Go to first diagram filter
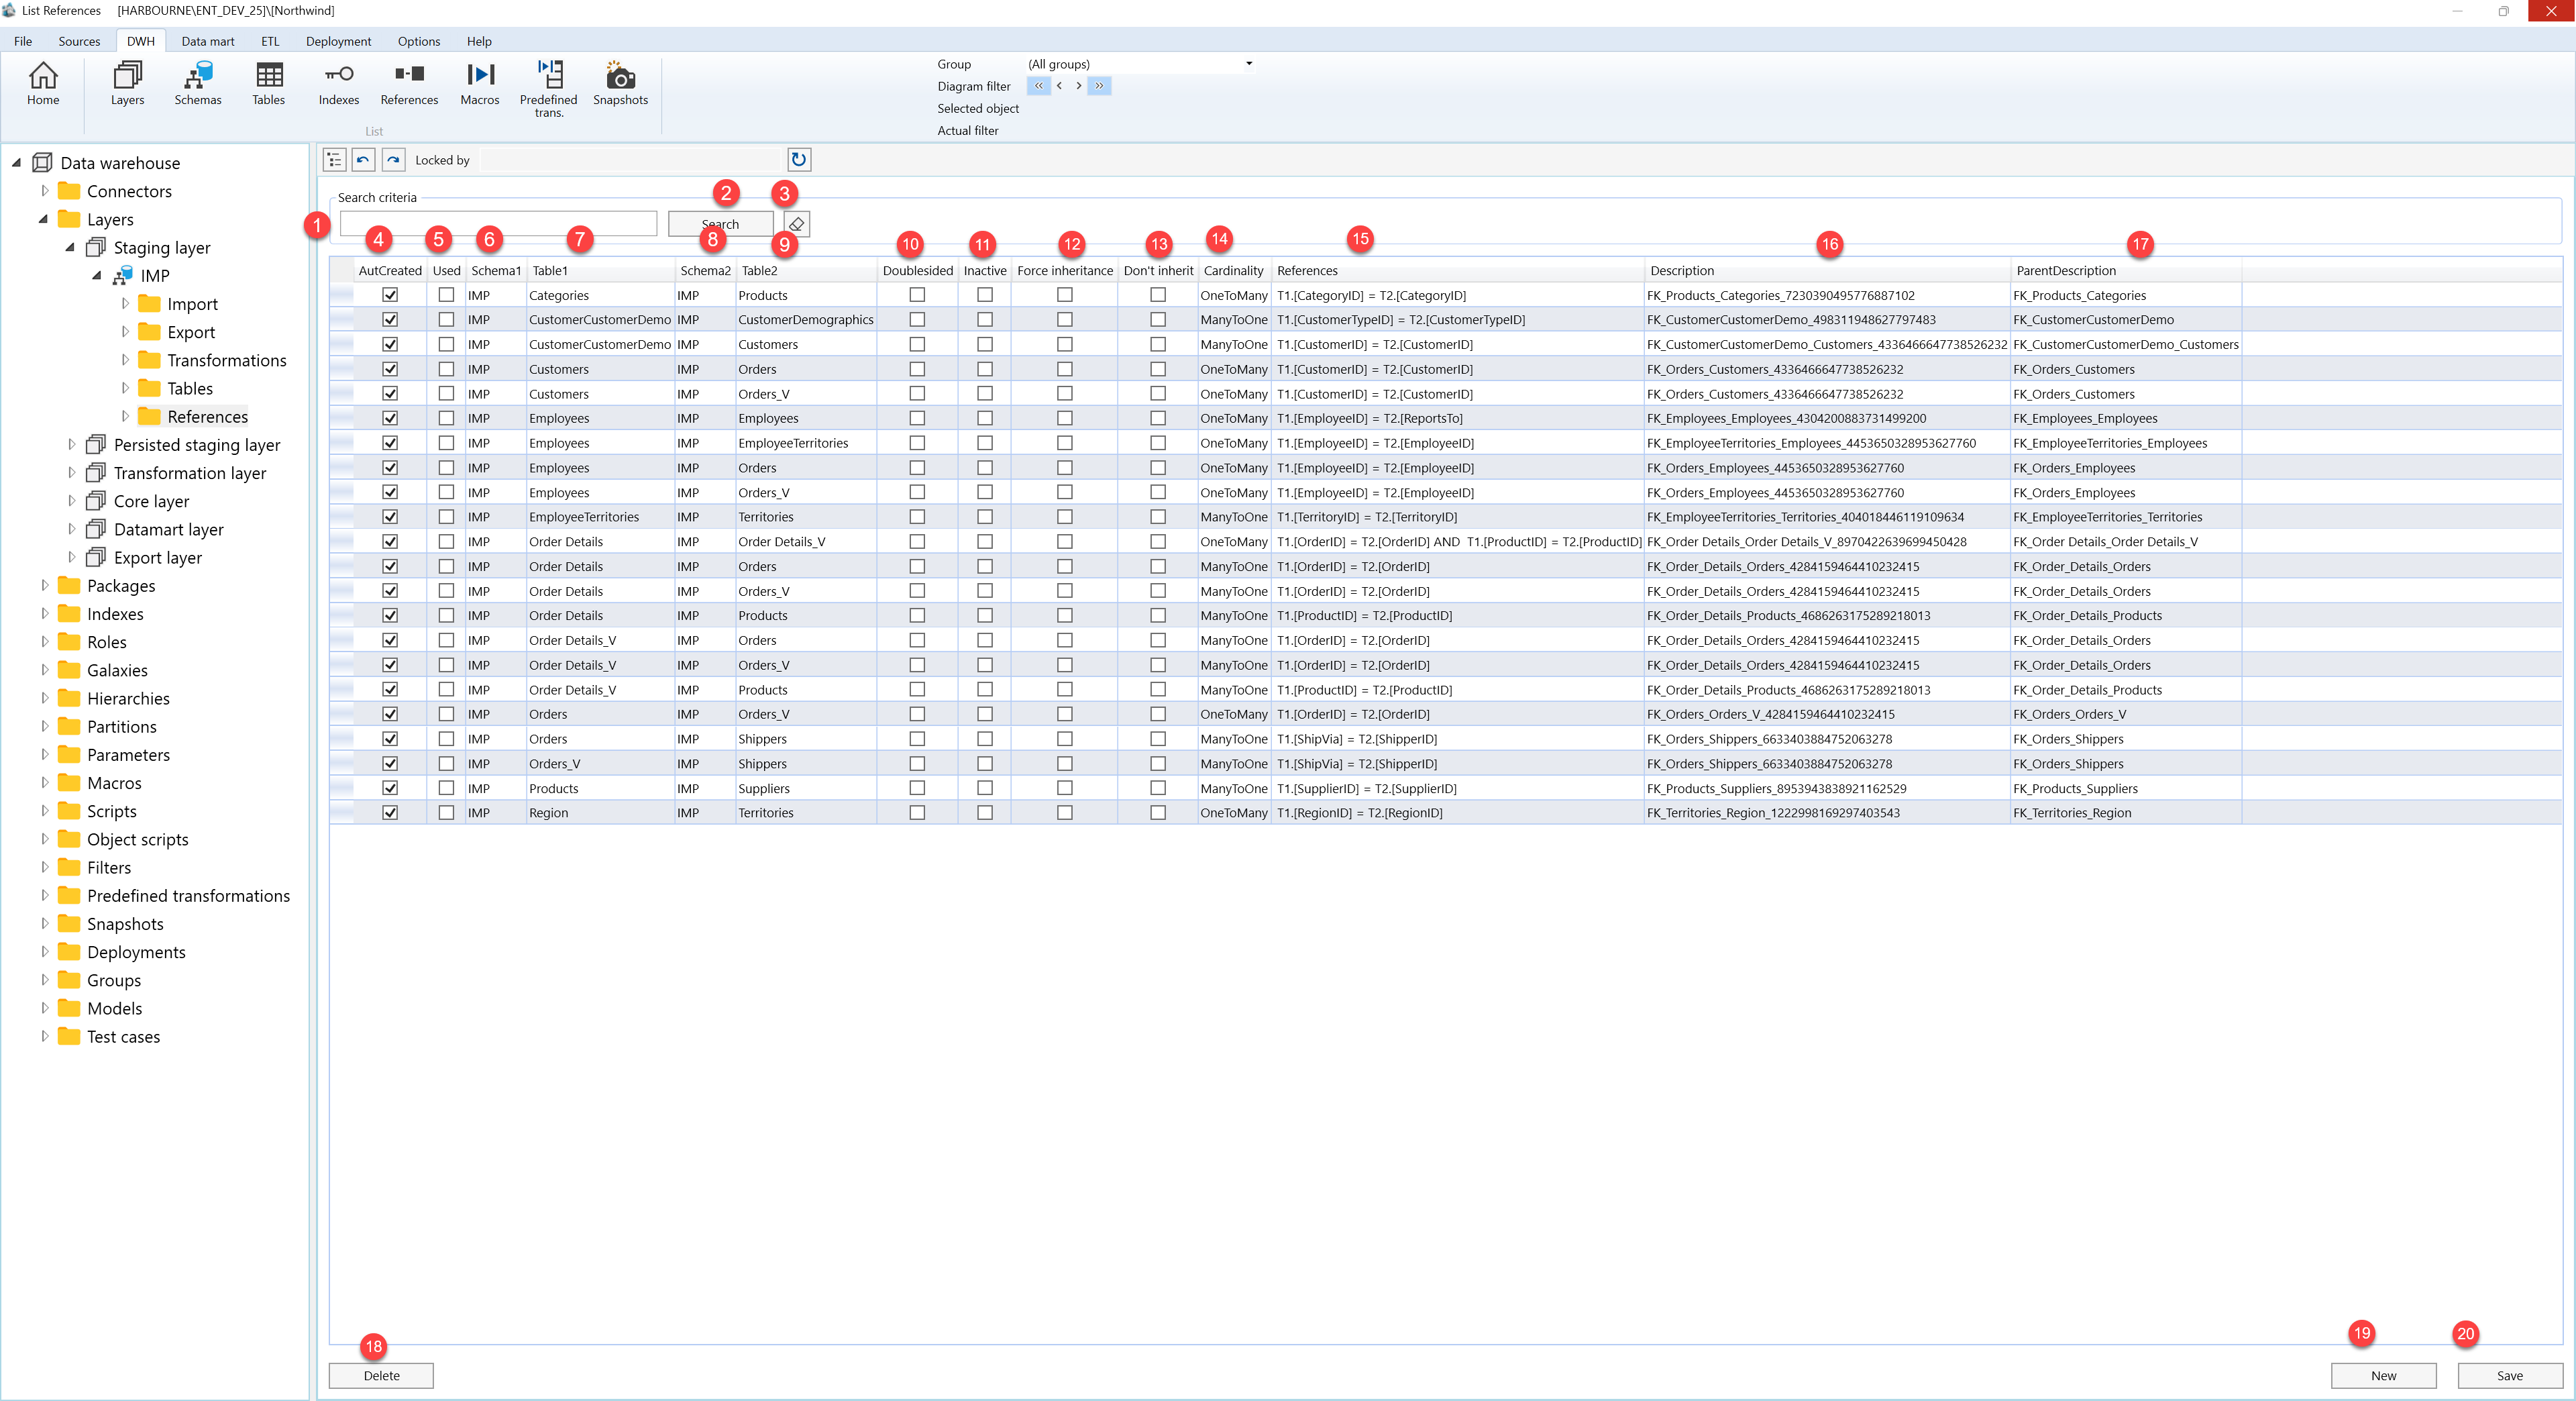This screenshot has height=1401, width=2576. click(x=1038, y=86)
